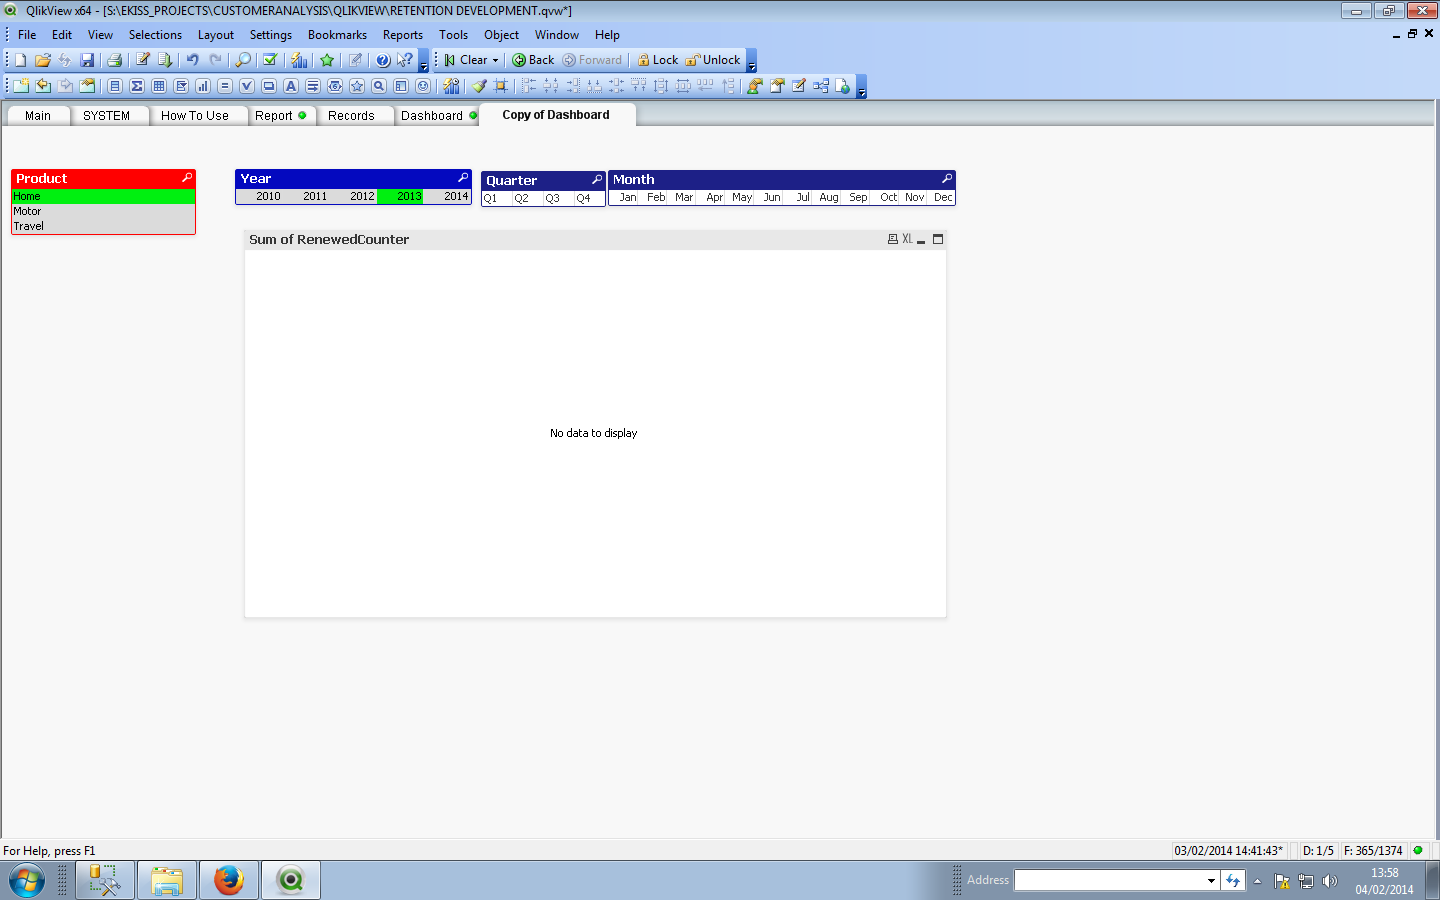Open Firefox from the taskbar
Image resolution: width=1440 pixels, height=900 pixels.
pos(229,880)
